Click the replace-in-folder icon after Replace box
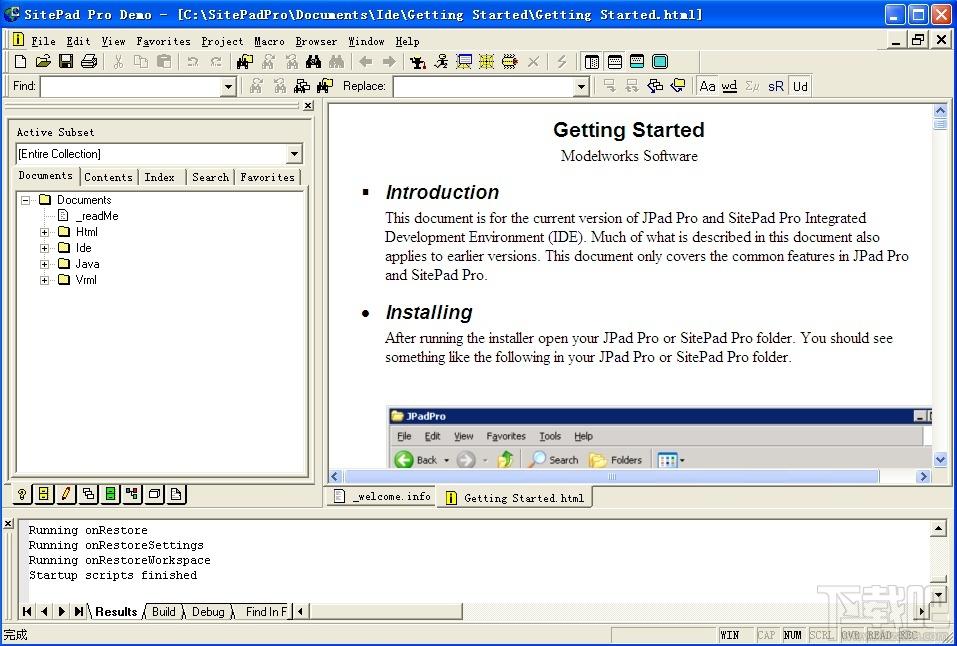The image size is (957, 646). 678,86
